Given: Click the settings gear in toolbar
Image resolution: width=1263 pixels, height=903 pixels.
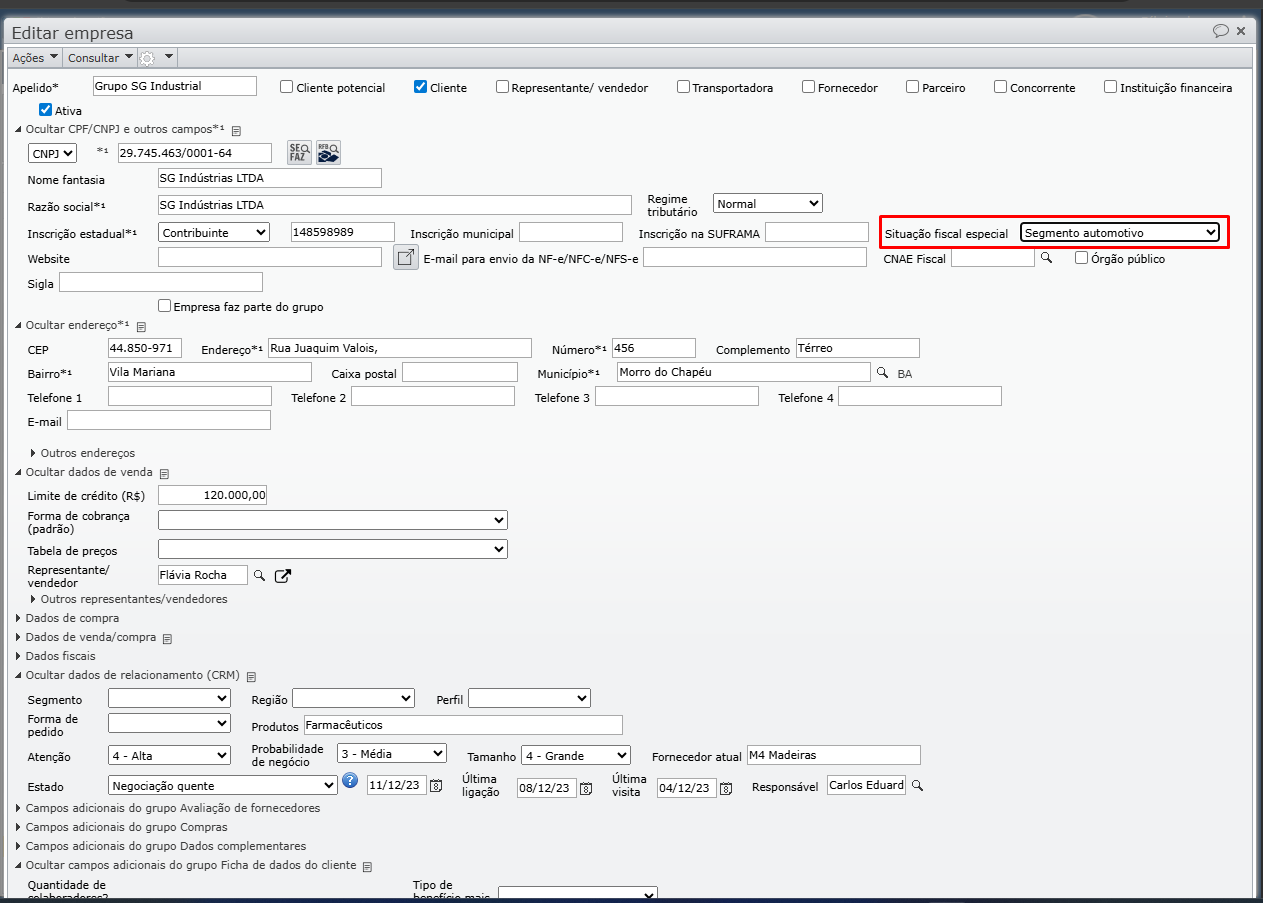Looking at the screenshot, I should click(148, 58).
